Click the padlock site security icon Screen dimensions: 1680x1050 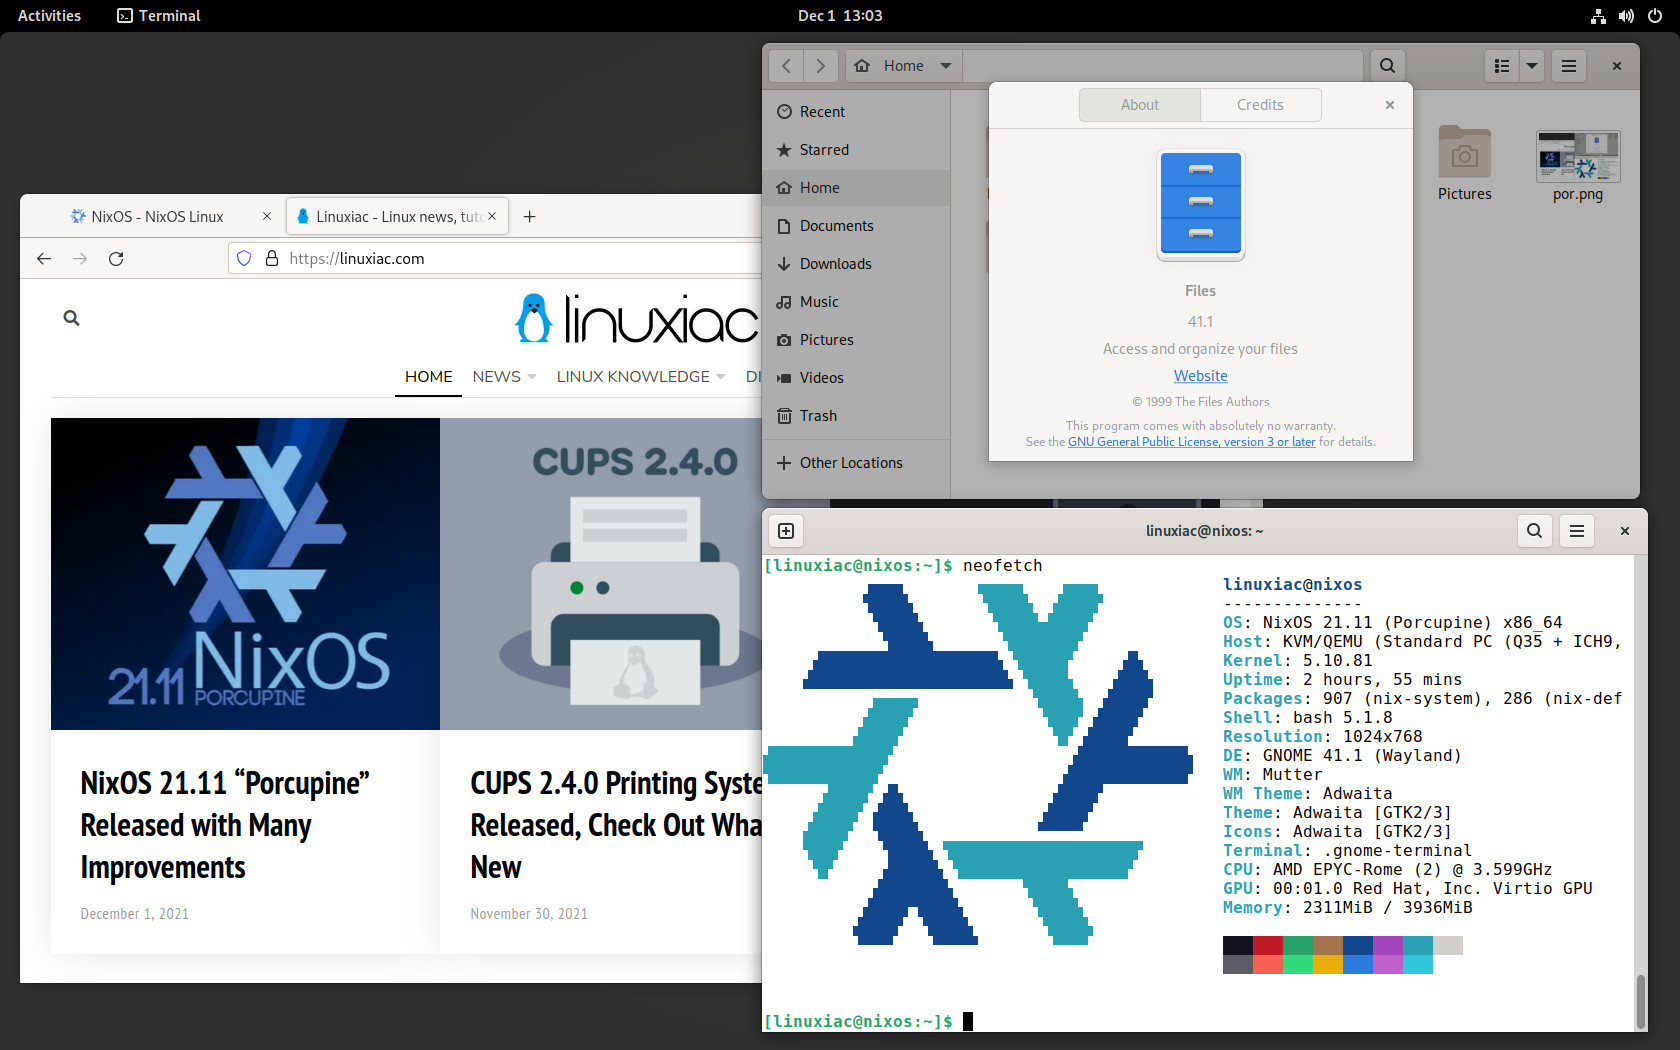pyautogui.click(x=271, y=259)
